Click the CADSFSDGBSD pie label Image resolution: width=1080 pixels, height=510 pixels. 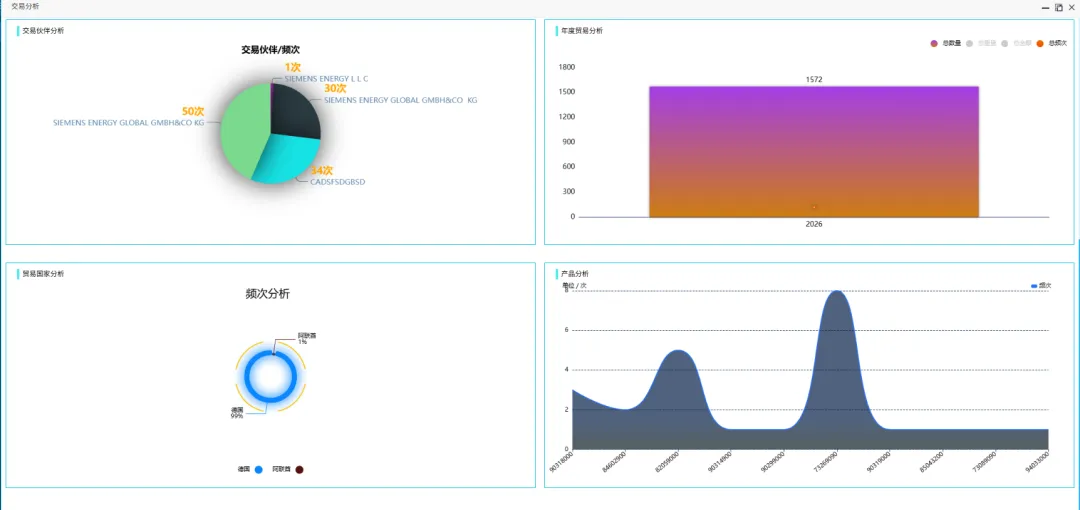point(338,182)
